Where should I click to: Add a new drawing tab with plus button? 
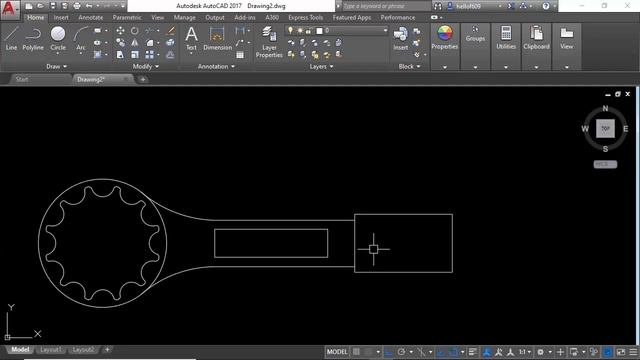[x=143, y=80]
